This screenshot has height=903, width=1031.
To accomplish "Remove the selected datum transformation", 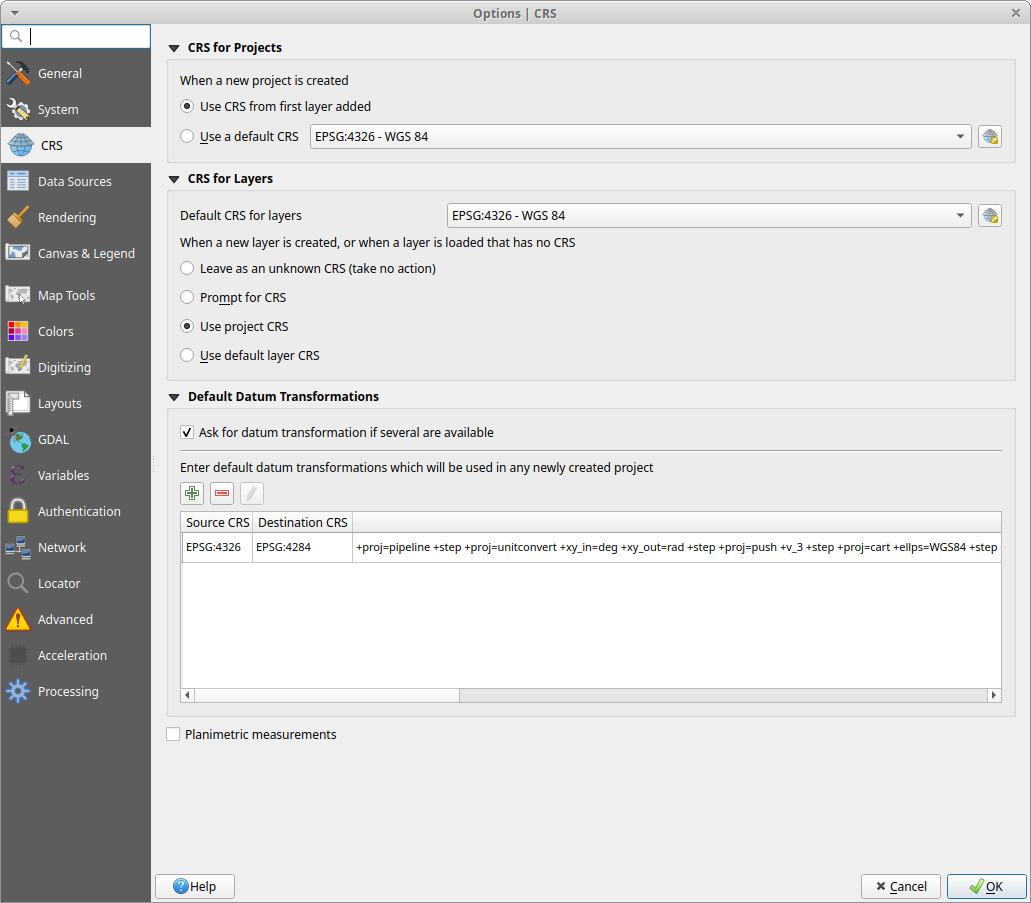I will click(x=221, y=493).
